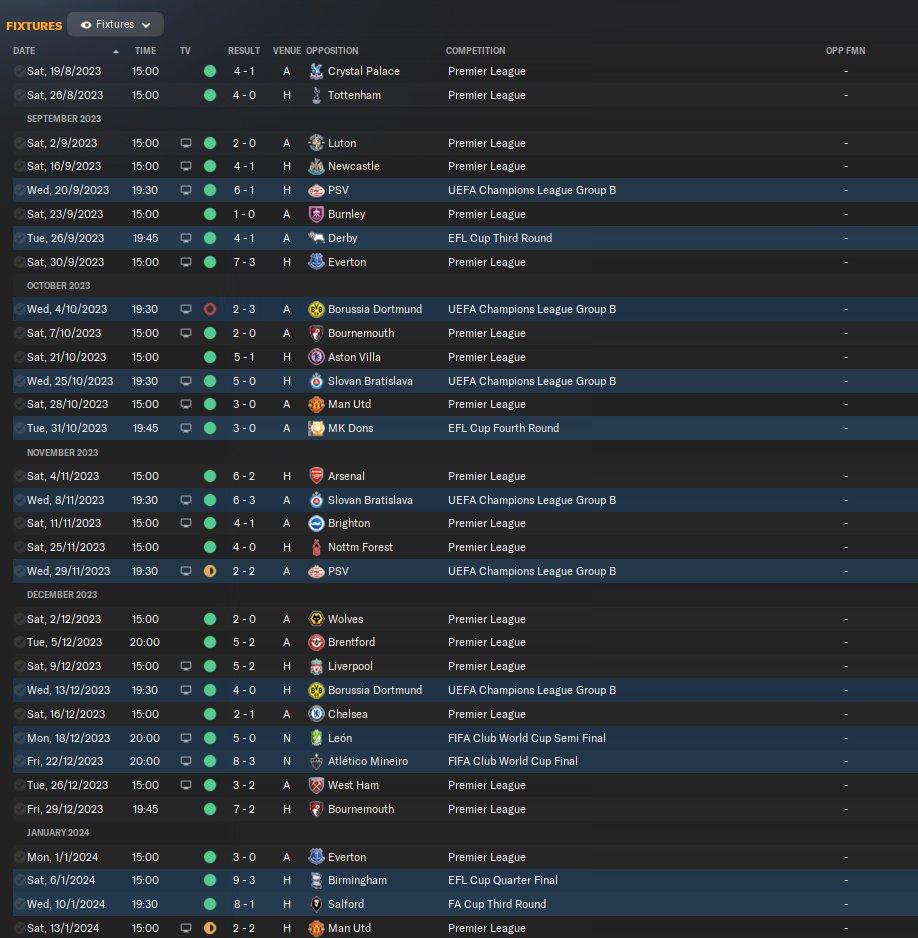918x938 pixels.
Task: Click the Aston Villa club badge
Action: coord(316,357)
